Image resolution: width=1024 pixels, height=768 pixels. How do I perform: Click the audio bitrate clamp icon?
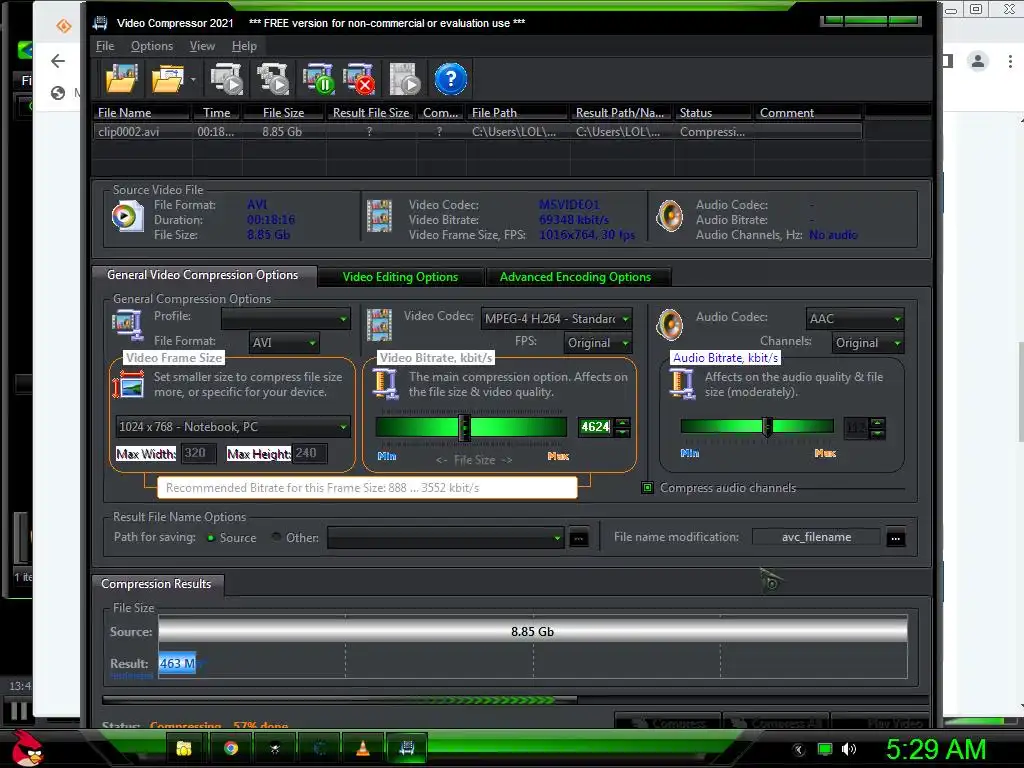coord(682,383)
